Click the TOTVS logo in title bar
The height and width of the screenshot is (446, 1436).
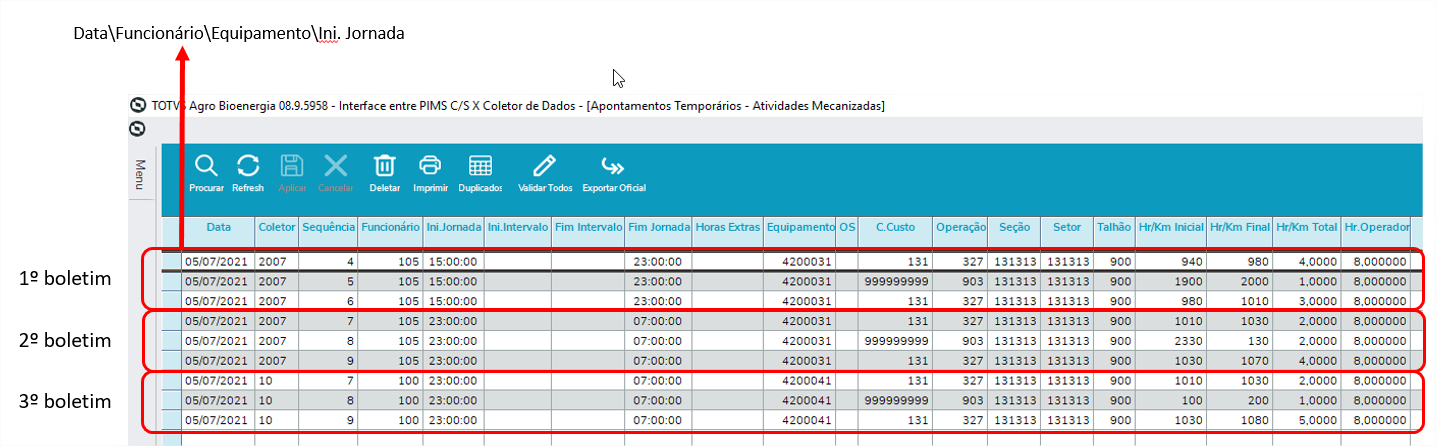tap(138, 105)
